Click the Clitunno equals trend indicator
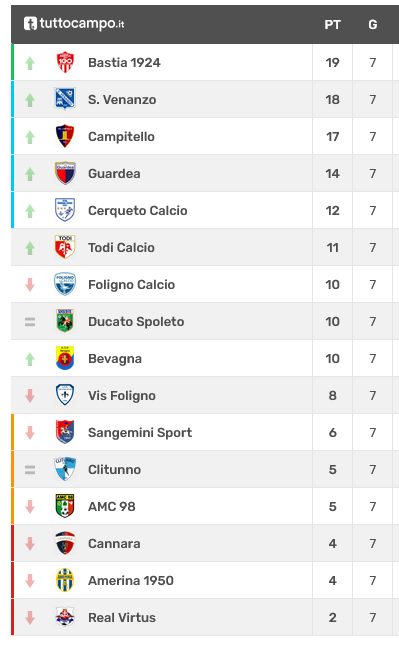399x645 pixels. coord(30,469)
